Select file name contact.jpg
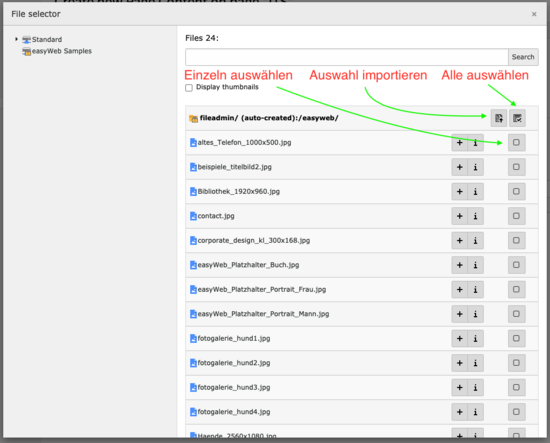Viewport: 550px width, 443px height. [216, 216]
